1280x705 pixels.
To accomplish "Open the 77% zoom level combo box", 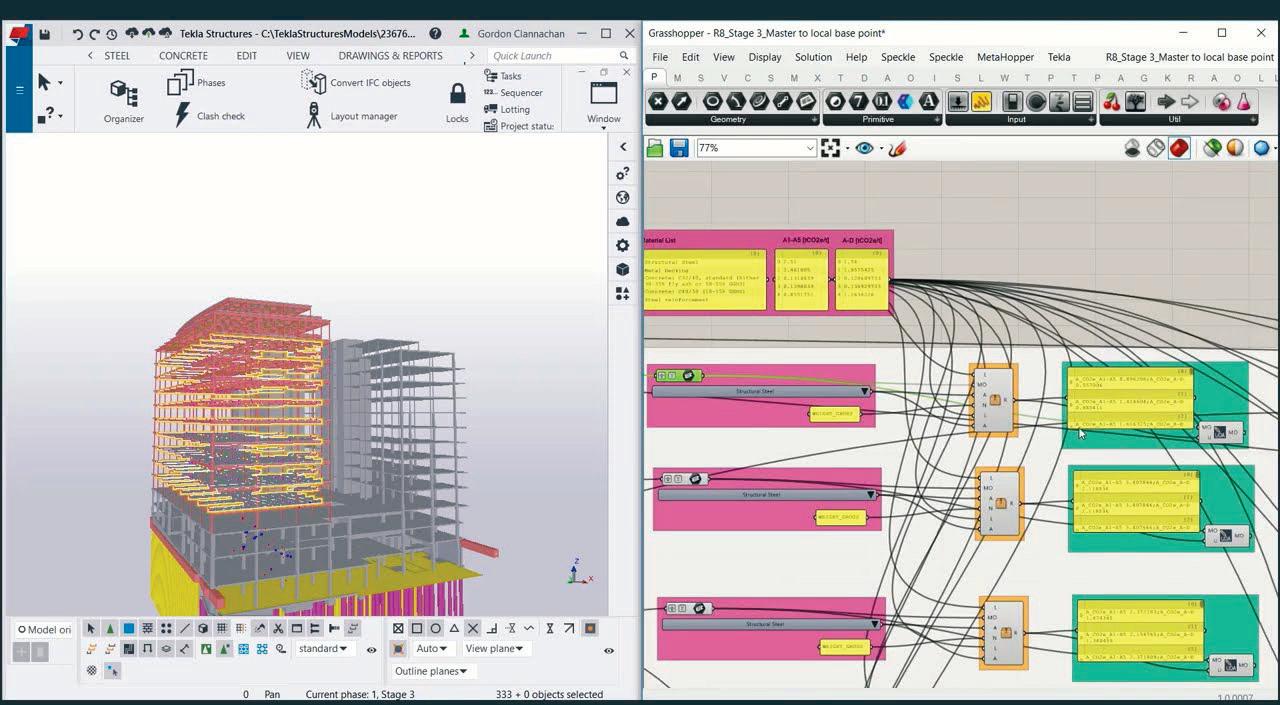I will [756, 148].
